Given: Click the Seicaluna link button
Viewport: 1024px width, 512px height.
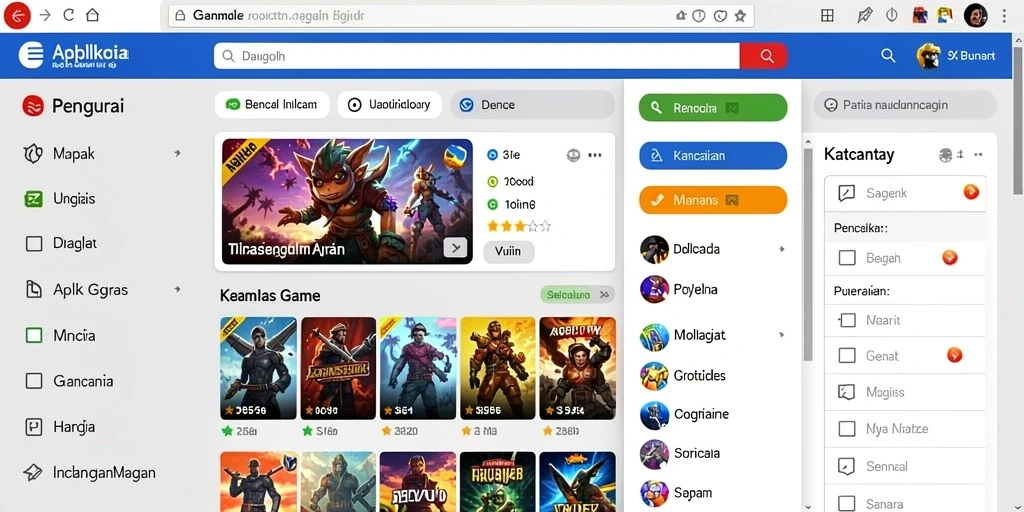Looking at the screenshot, I should [577, 295].
